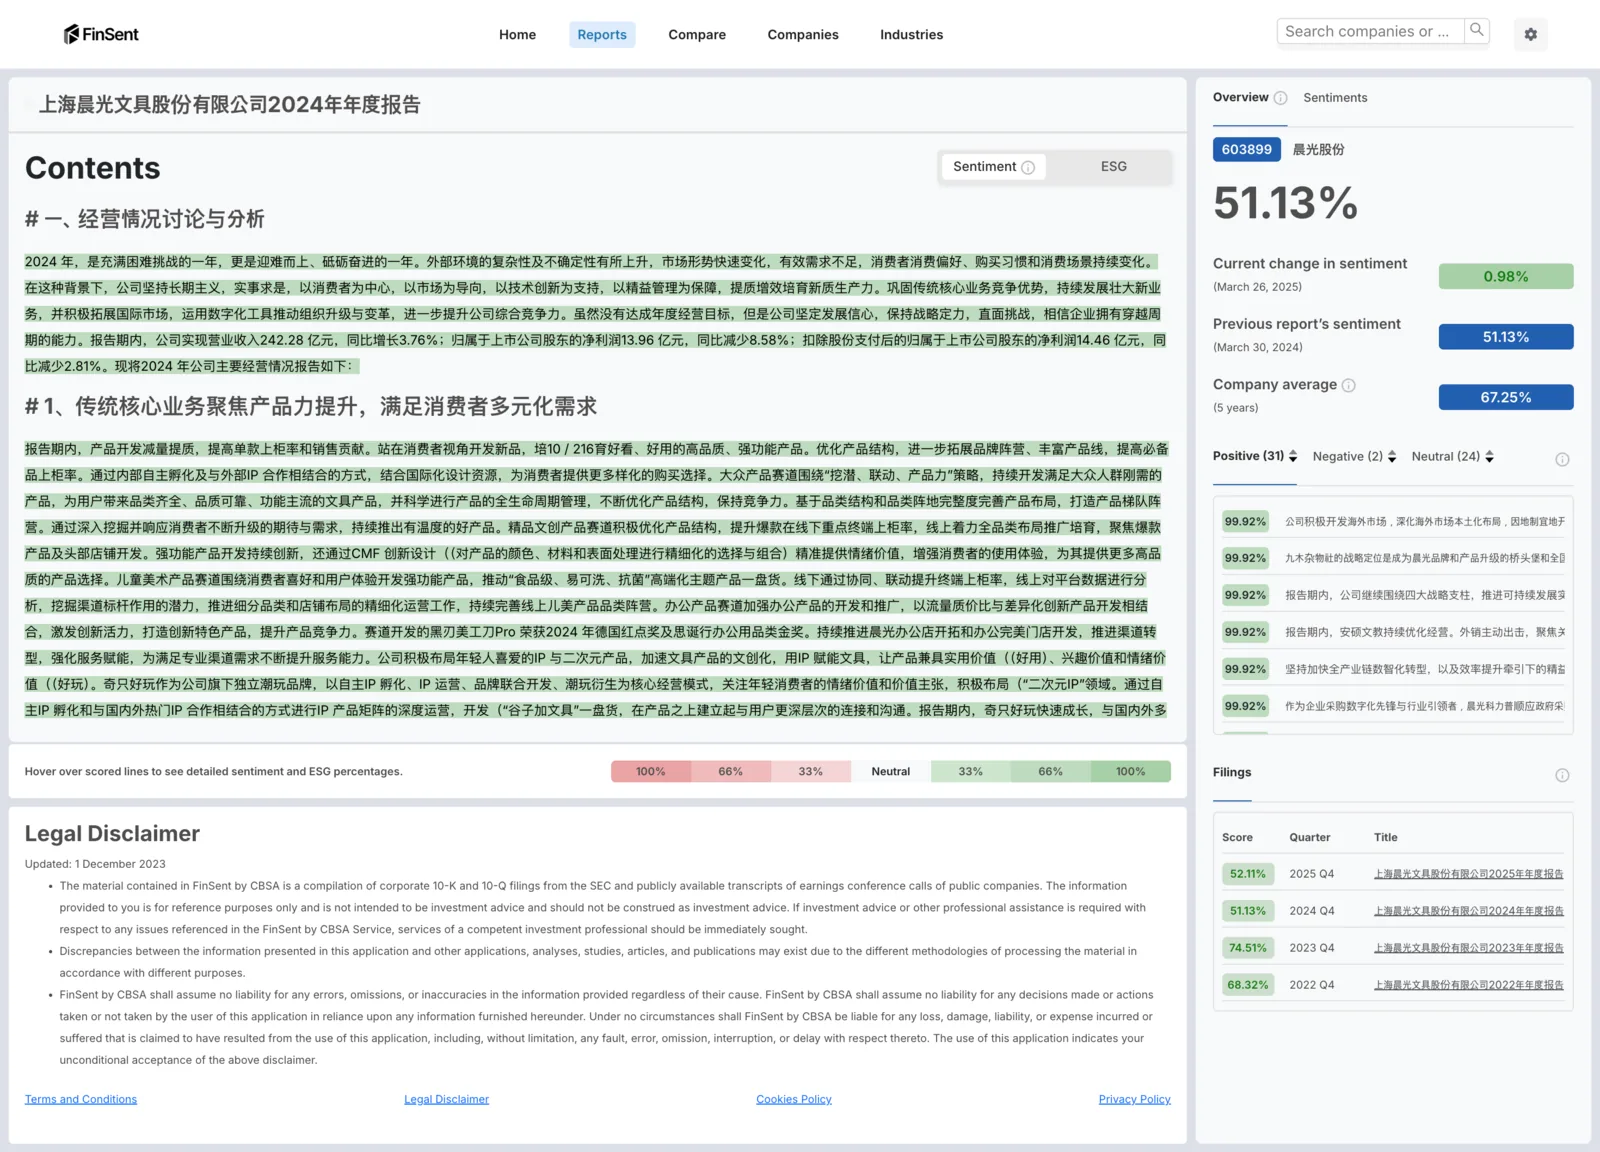Screen dimensions: 1600x1152
Task: Open Cookies Policy link
Action: [x=794, y=1099]
